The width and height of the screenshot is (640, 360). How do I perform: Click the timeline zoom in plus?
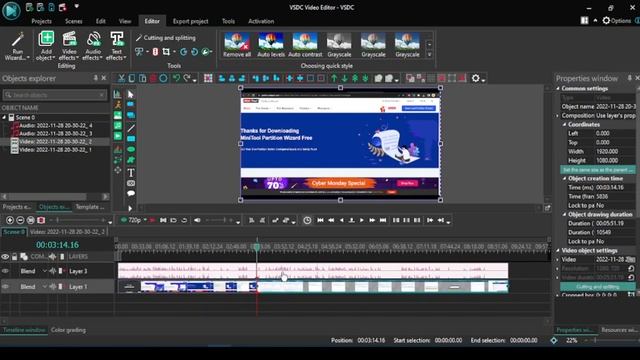point(10,220)
